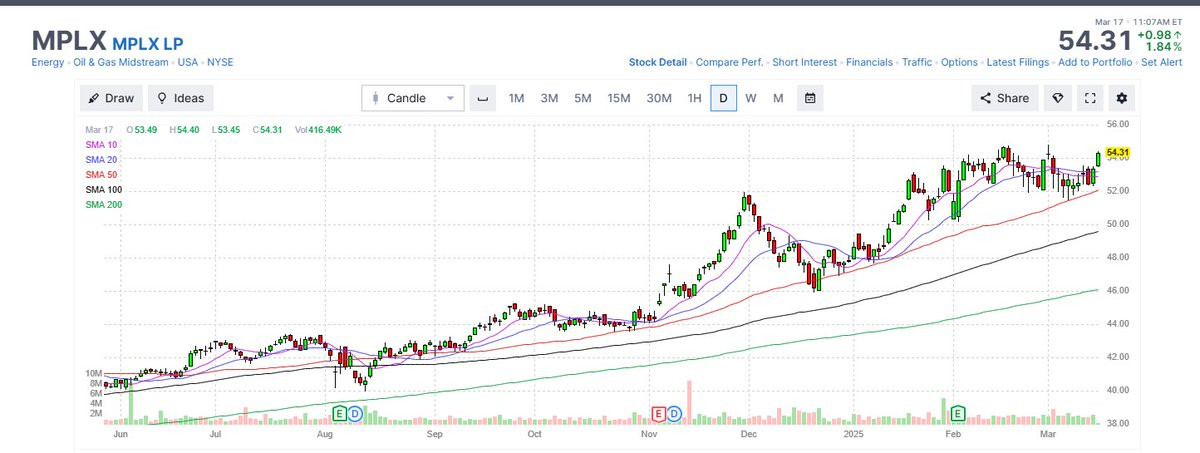Screen dimensions: 1200x453
Task: Activate the Draw tools button
Action: [111, 98]
